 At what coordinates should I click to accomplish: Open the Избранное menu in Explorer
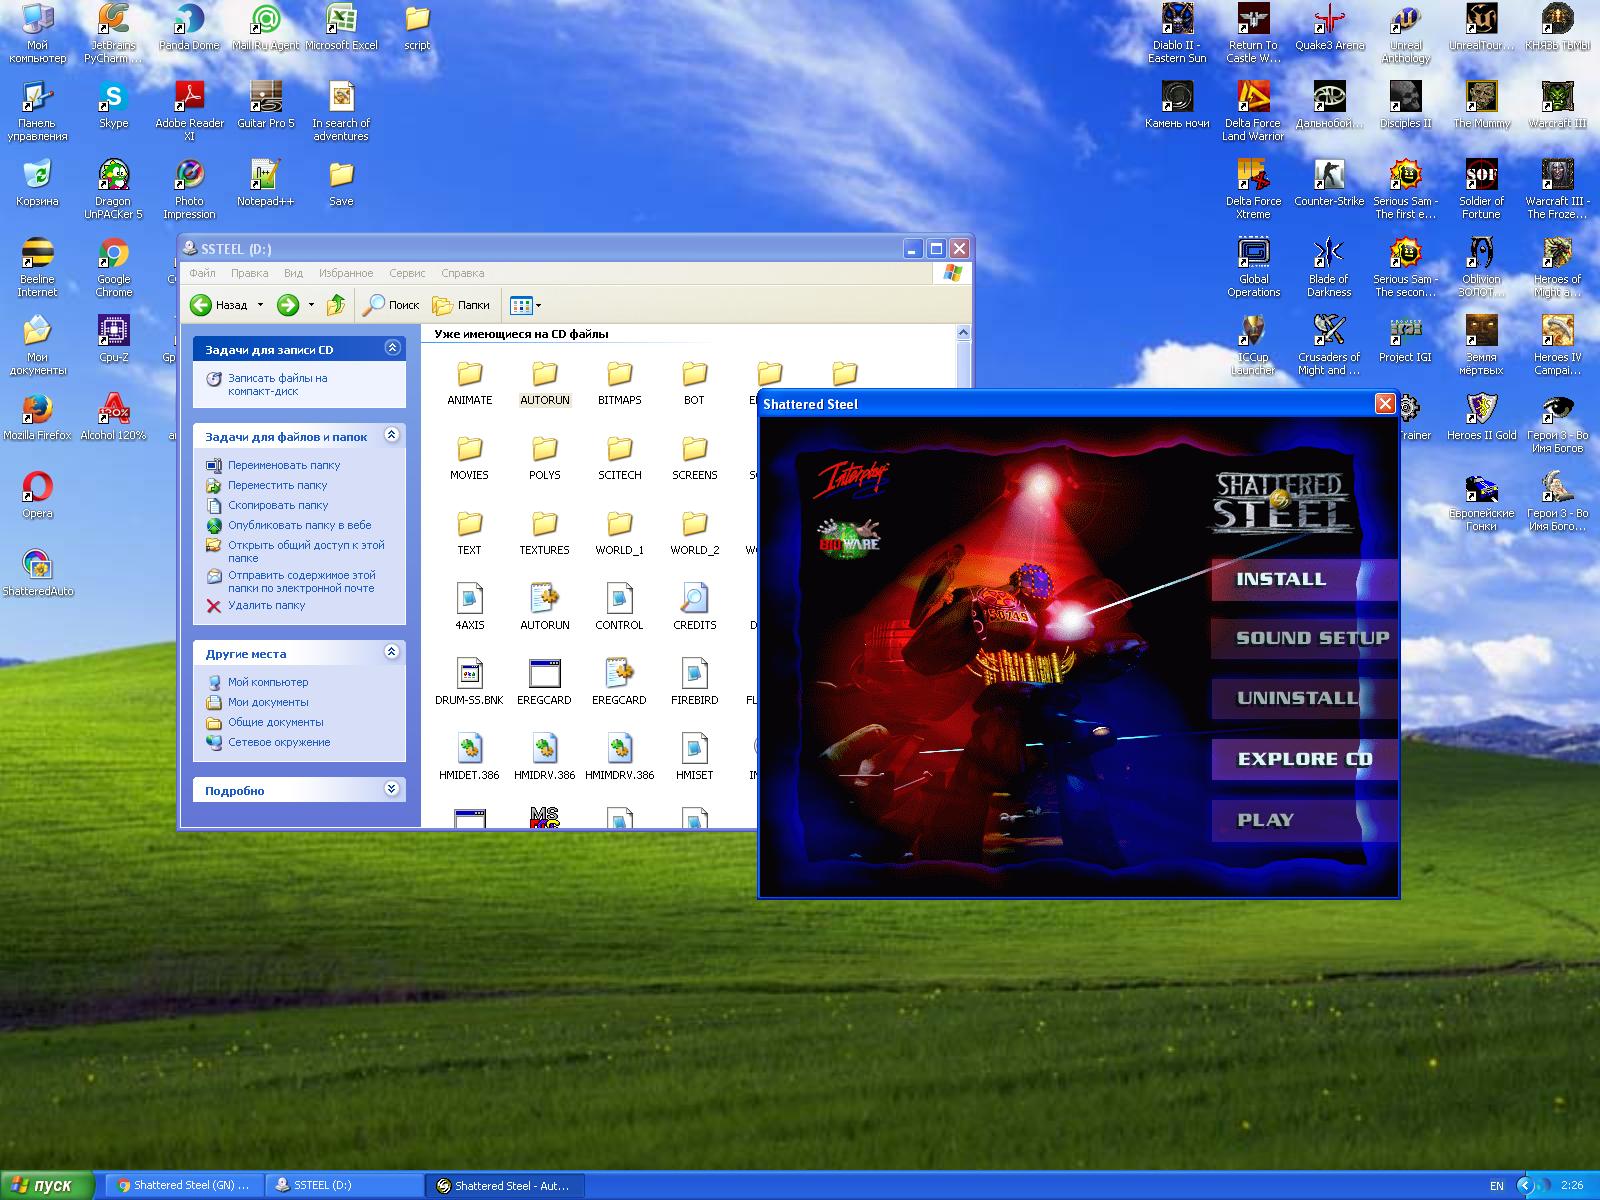click(x=346, y=273)
